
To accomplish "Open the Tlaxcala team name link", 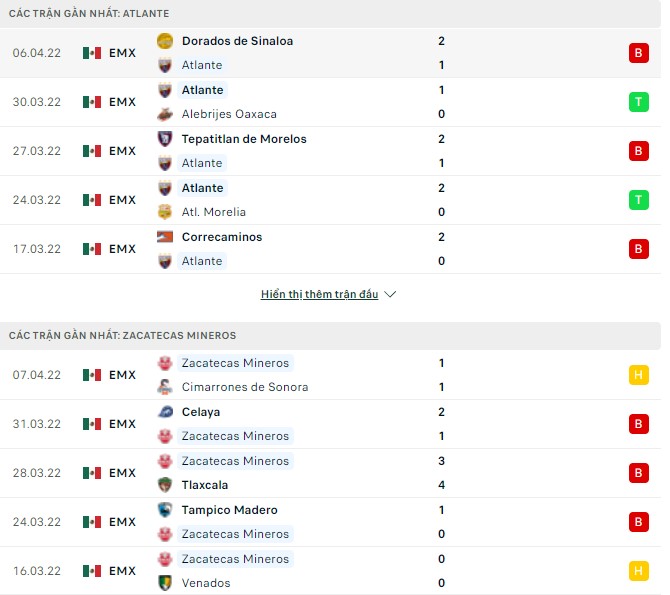I will click(x=205, y=485).
